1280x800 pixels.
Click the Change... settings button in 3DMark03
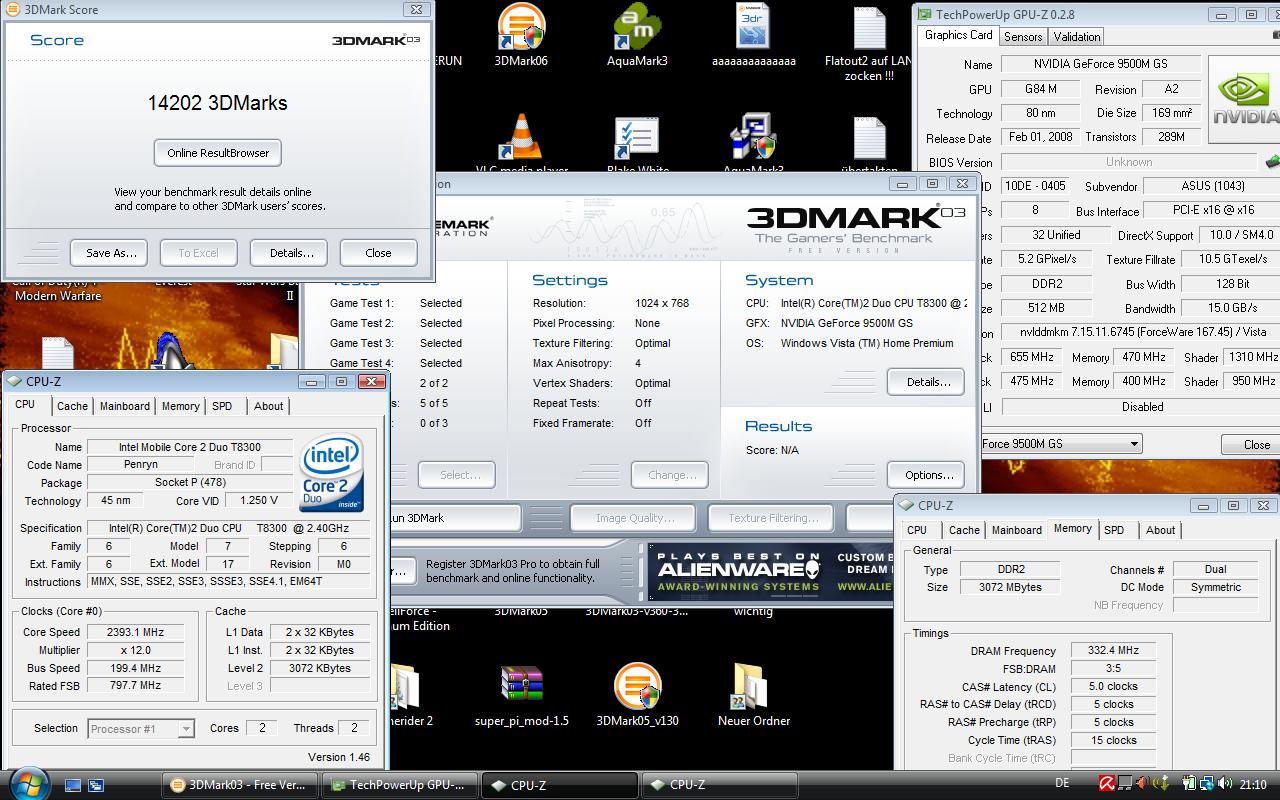coord(670,475)
